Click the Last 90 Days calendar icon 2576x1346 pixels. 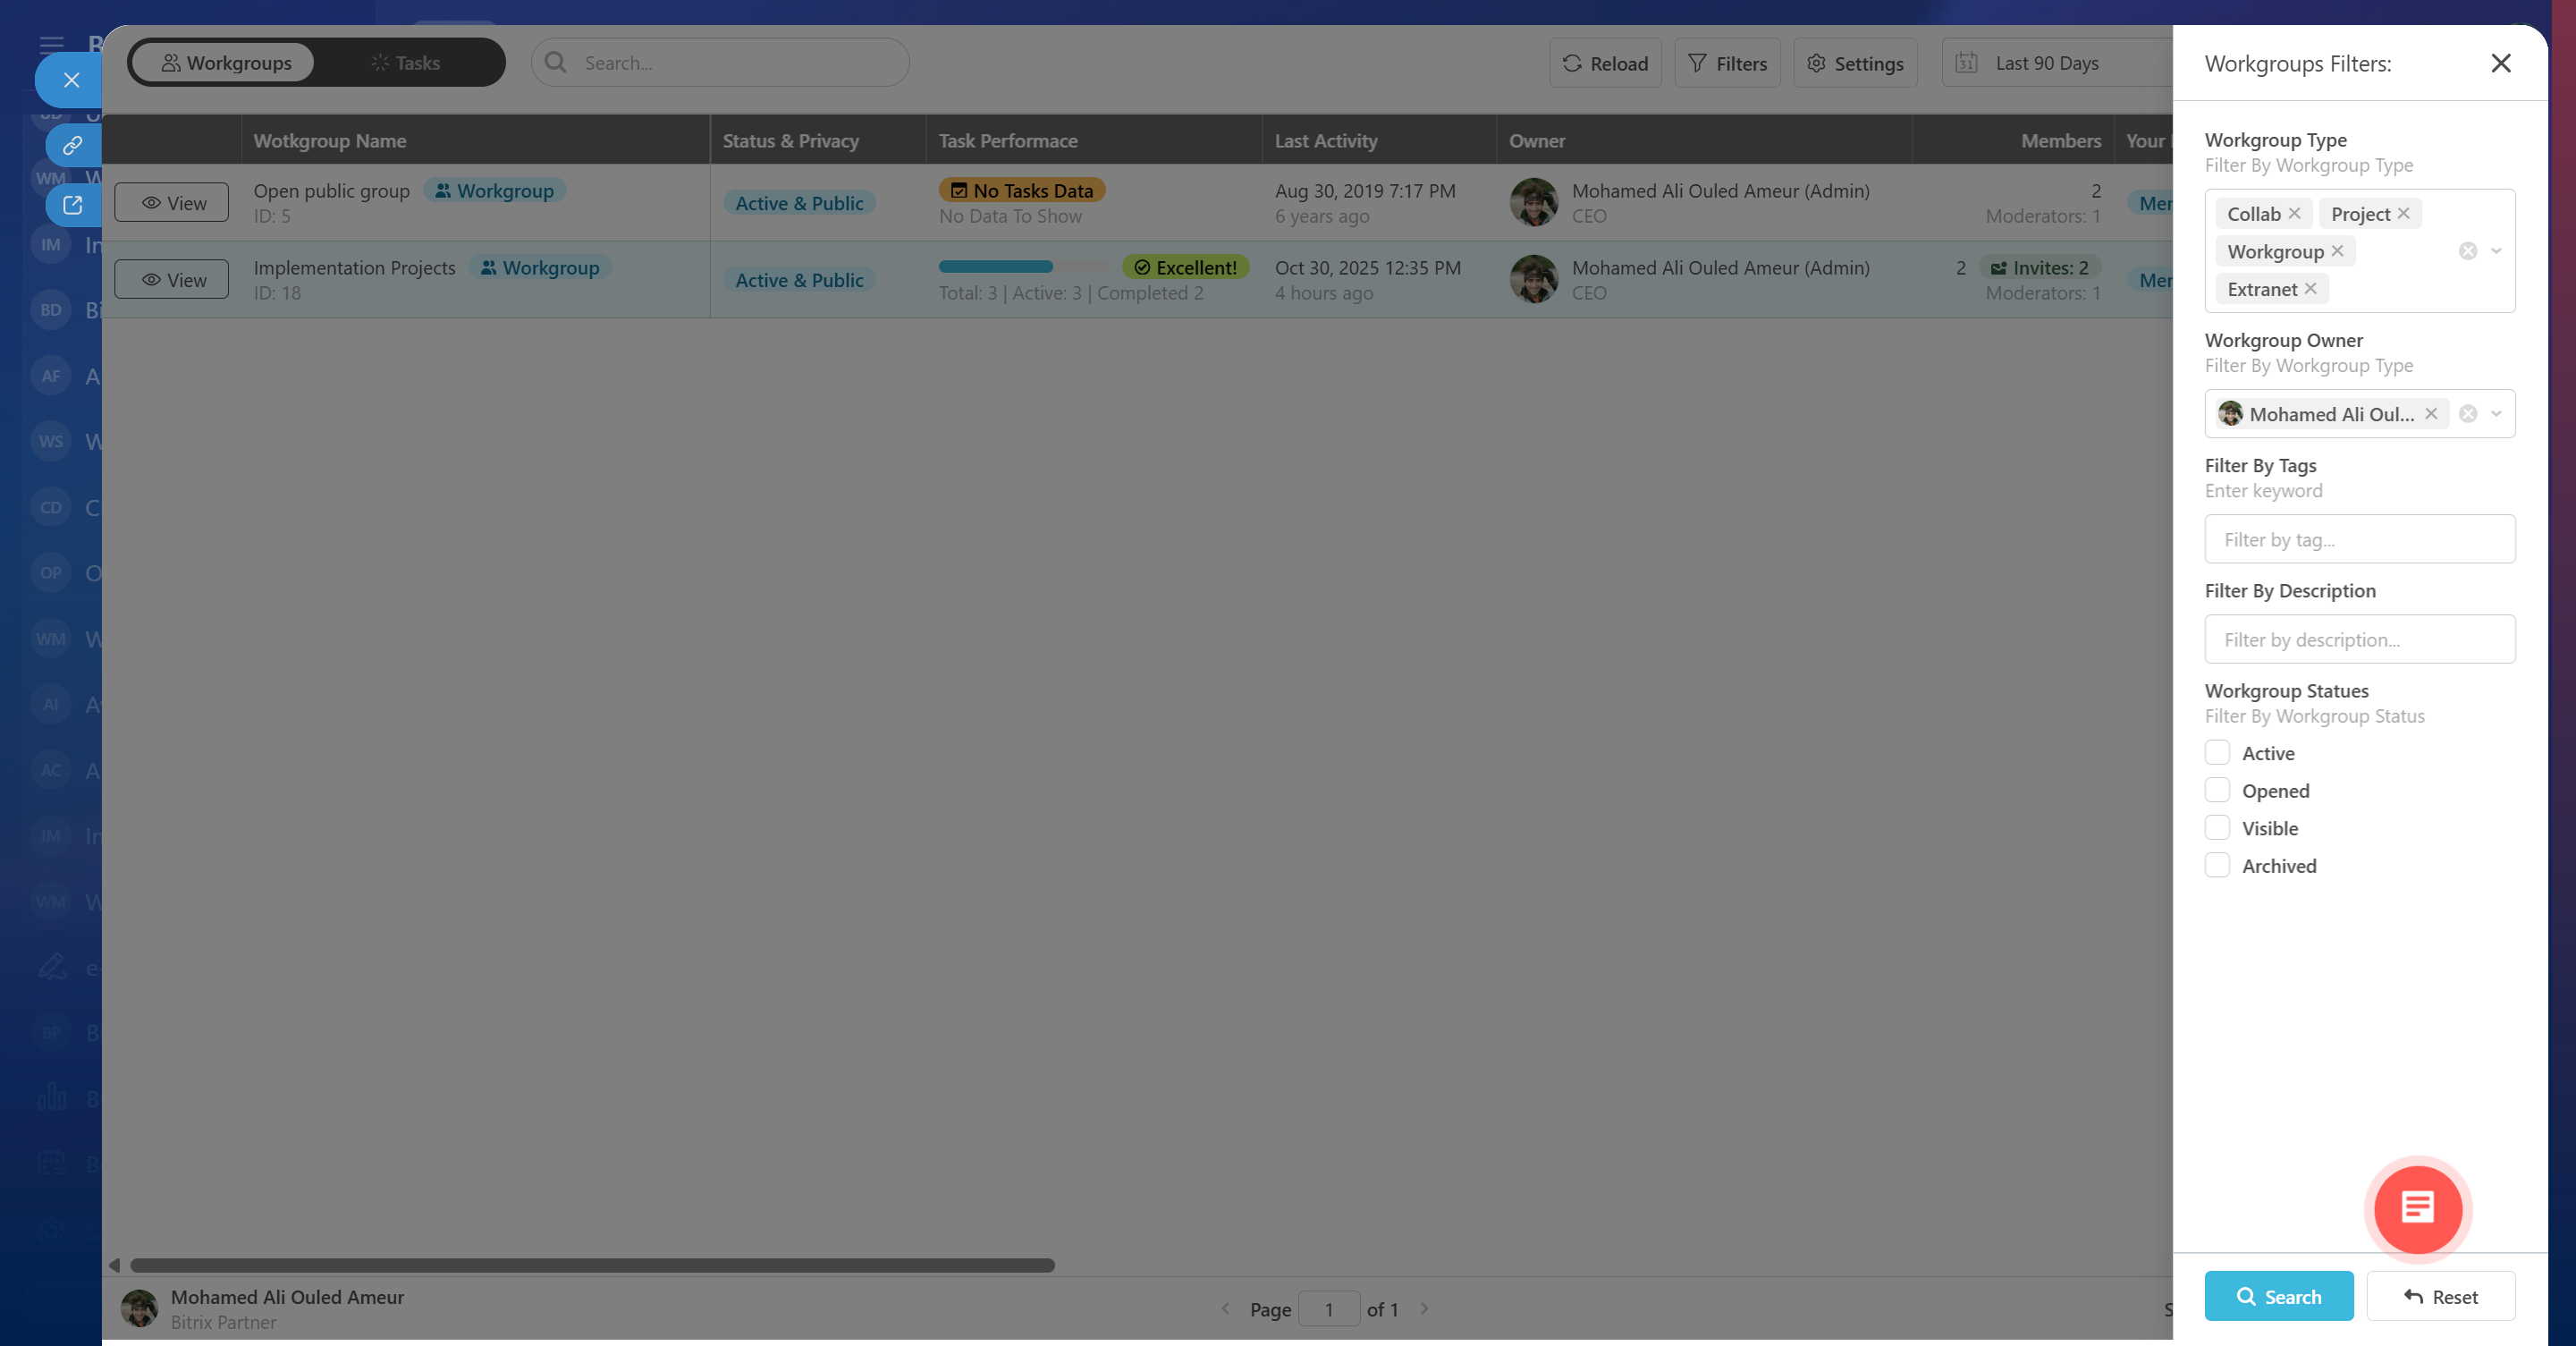tap(1966, 63)
